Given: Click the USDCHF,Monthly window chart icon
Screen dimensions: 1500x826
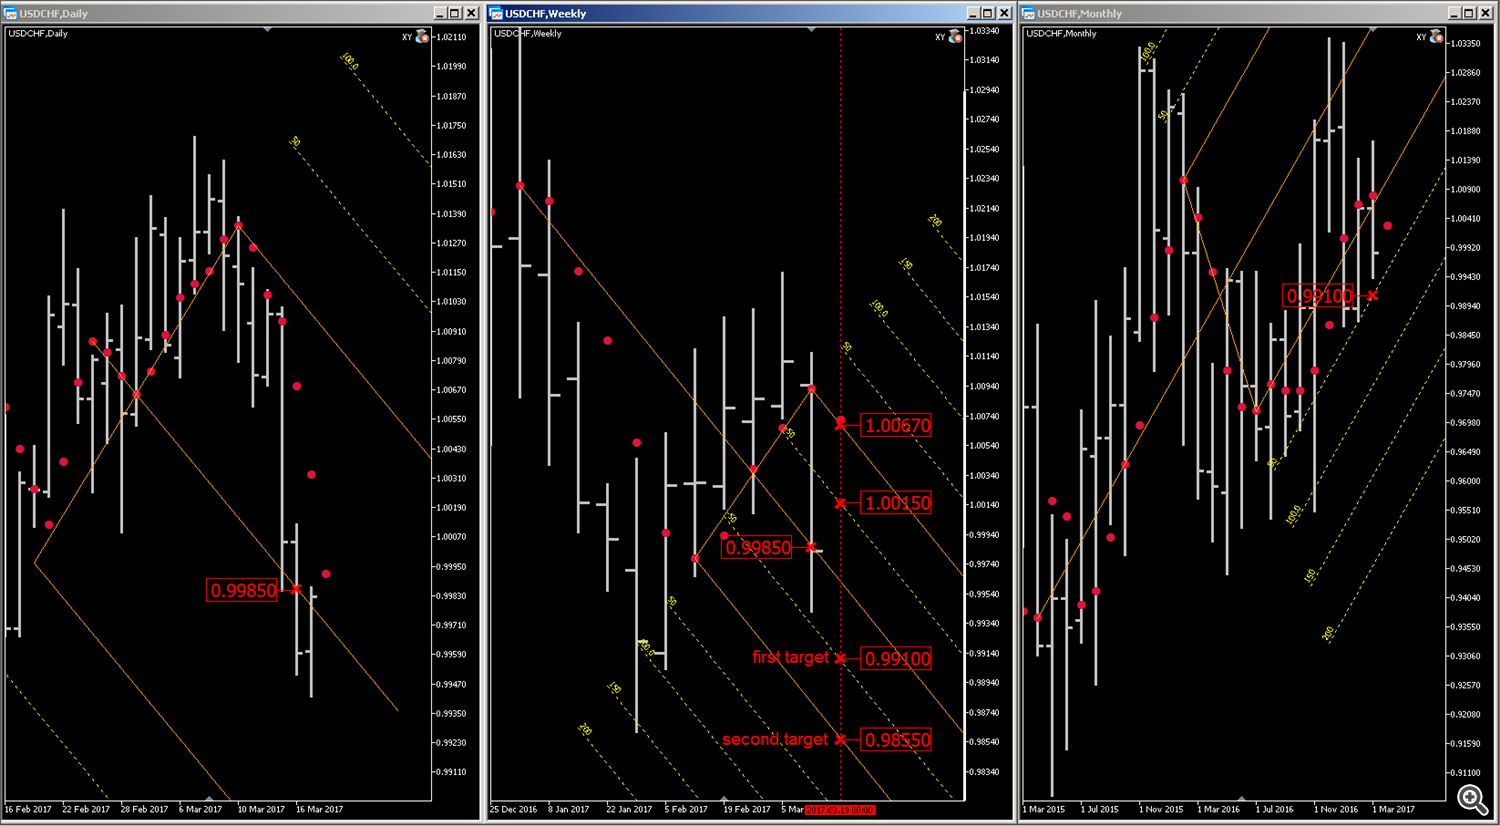Looking at the screenshot, I should (1028, 14).
